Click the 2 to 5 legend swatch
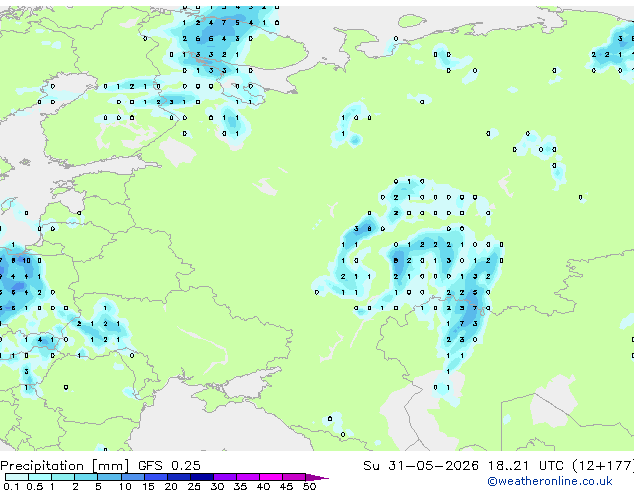The width and height of the screenshot is (634, 490). point(86,477)
